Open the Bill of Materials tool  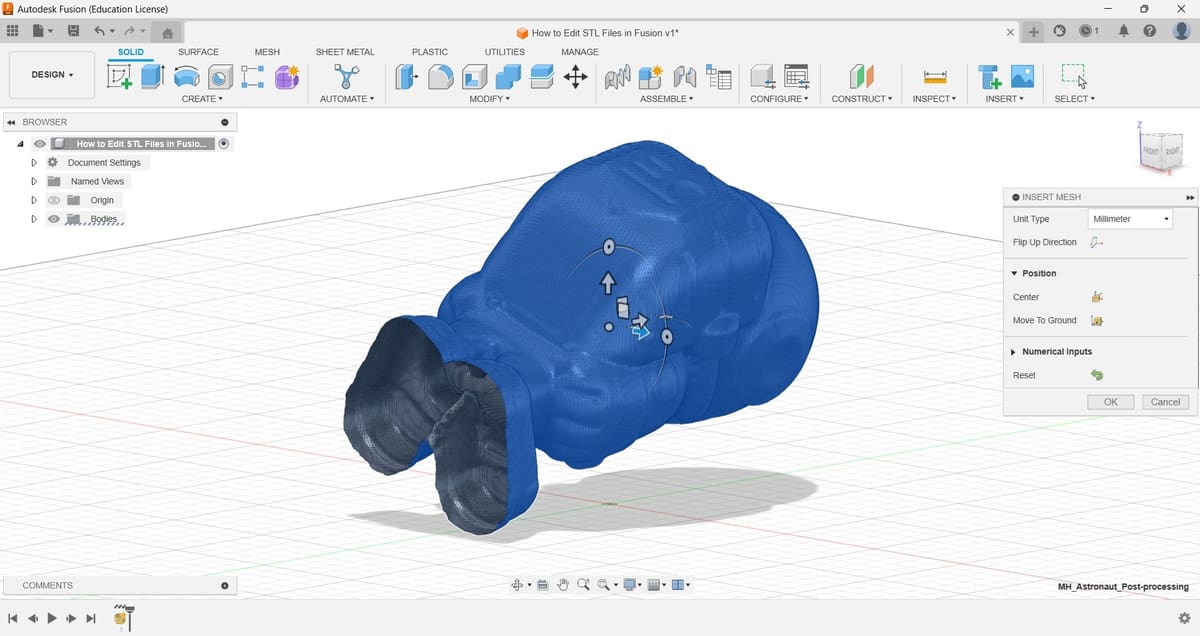pyautogui.click(x=718, y=77)
